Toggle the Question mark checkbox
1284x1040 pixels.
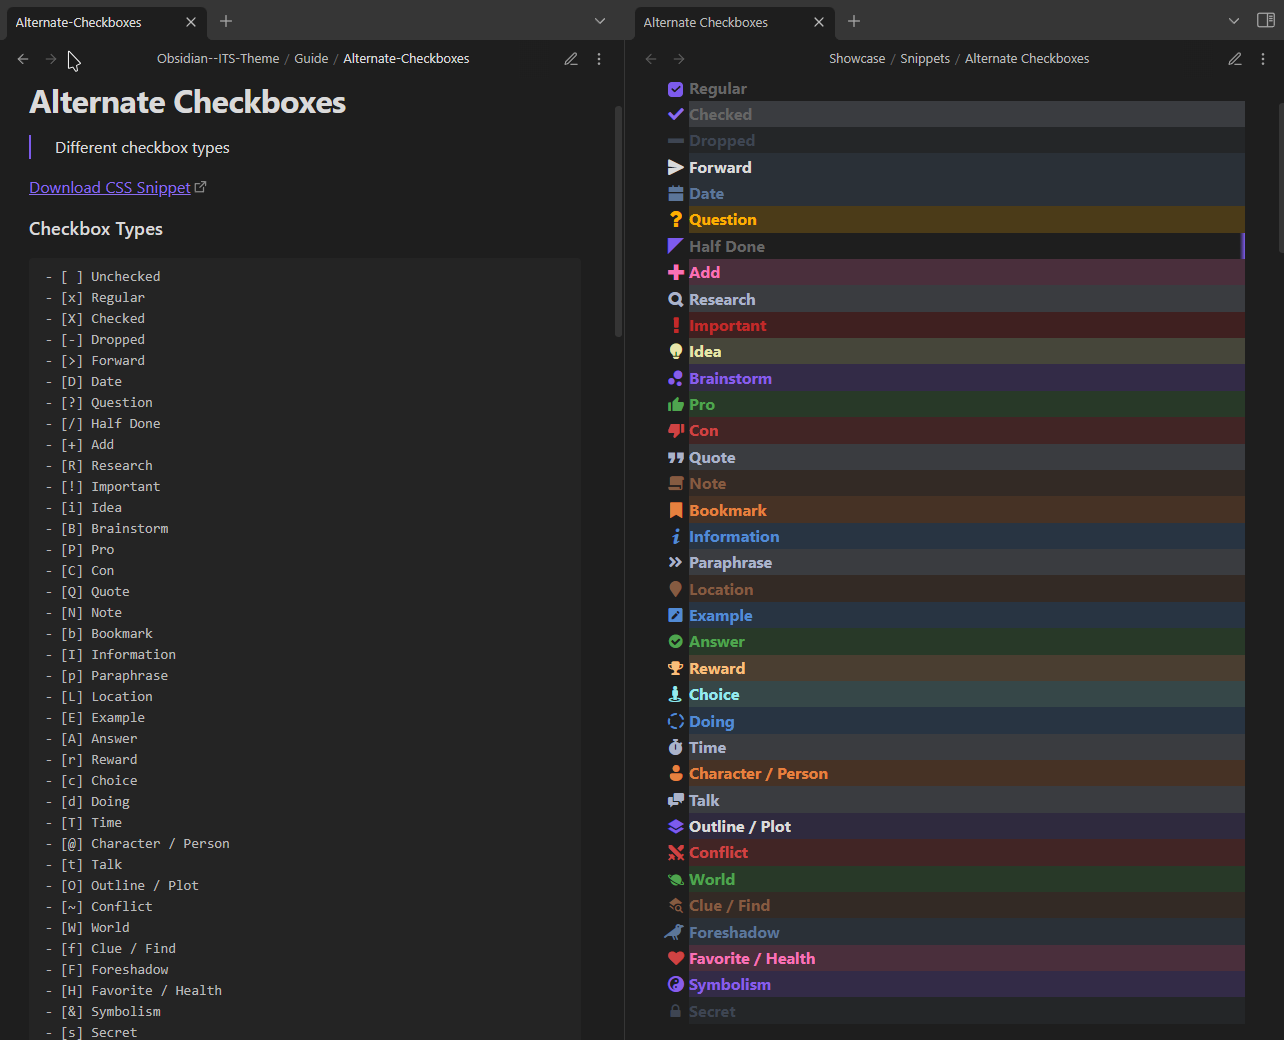pyautogui.click(x=676, y=220)
